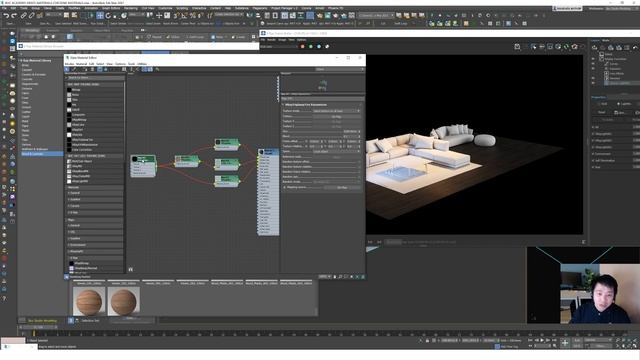This screenshot has height=360, width=640.
Task: Select the Select and Link chain tool
Action: click(x=23, y=16)
